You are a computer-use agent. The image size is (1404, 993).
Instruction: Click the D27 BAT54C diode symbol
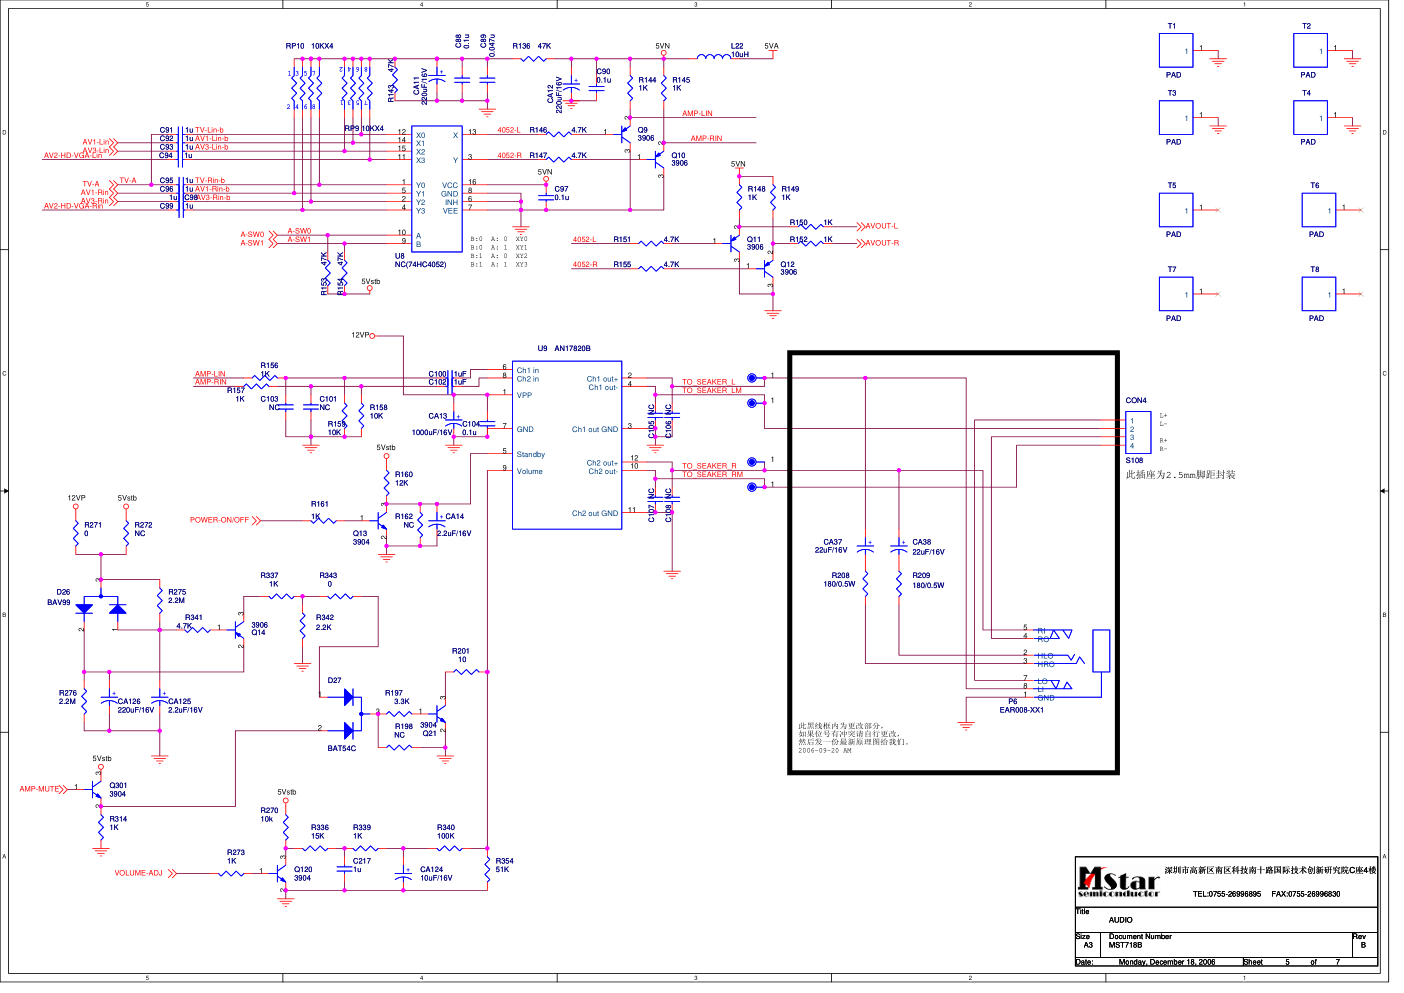point(349,713)
